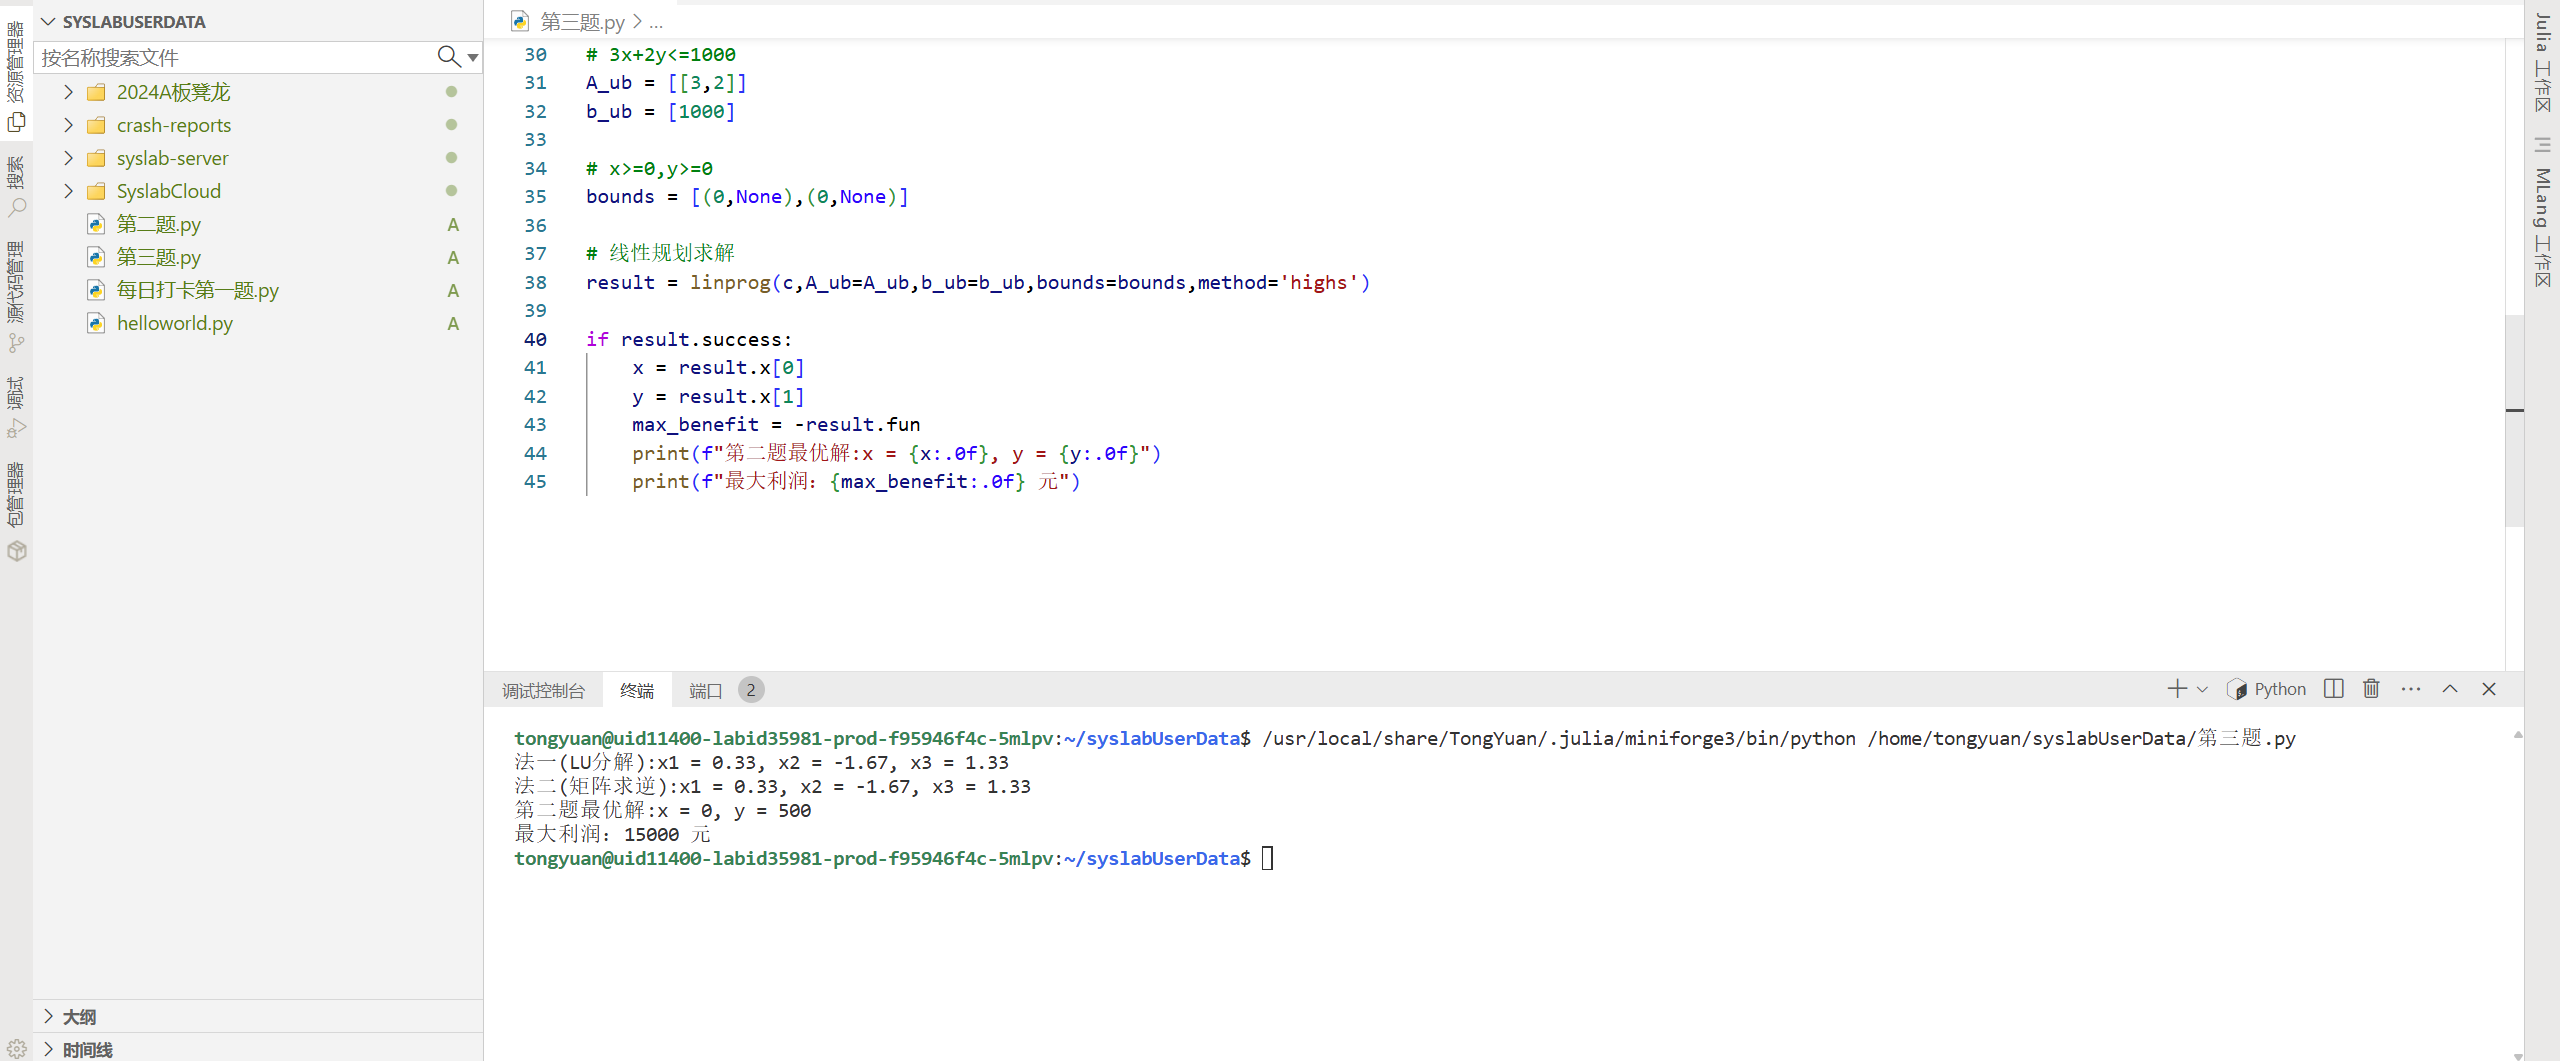Open the 调试 debug sidebar view

pos(16,407)
